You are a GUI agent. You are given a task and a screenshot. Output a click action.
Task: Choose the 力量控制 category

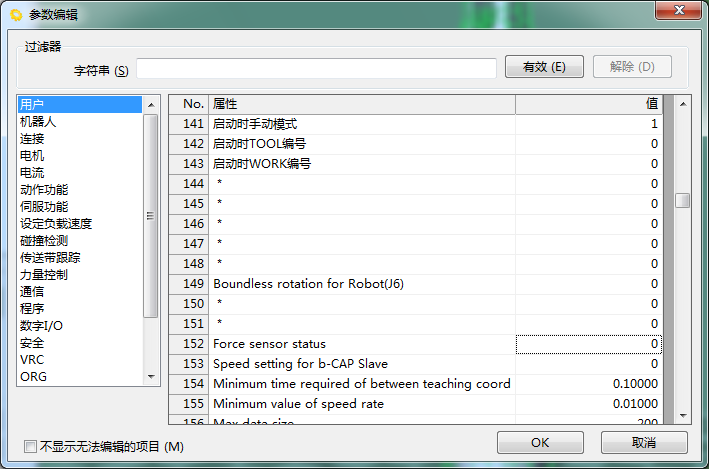(x=44, y=274)
